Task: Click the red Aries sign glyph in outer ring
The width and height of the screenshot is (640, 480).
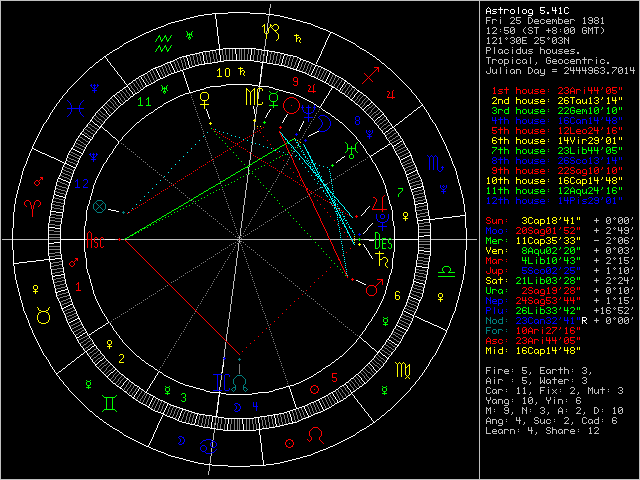Action: (x=32, y=208)
